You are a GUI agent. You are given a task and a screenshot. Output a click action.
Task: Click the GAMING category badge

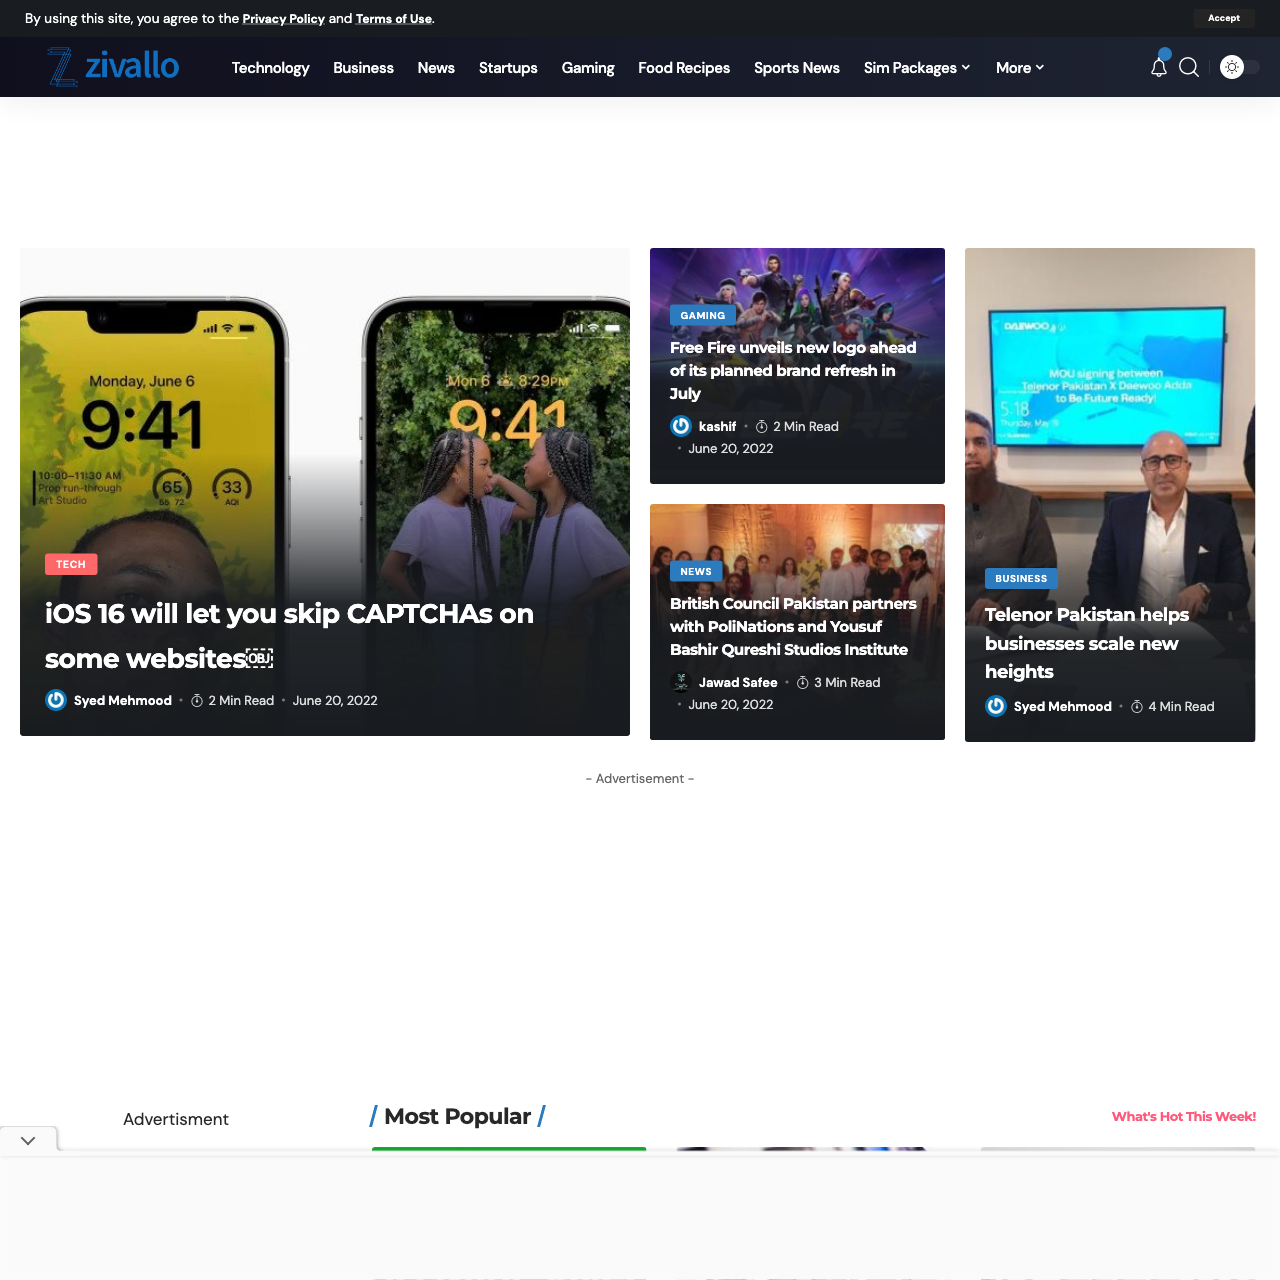(x=703, y=315)
